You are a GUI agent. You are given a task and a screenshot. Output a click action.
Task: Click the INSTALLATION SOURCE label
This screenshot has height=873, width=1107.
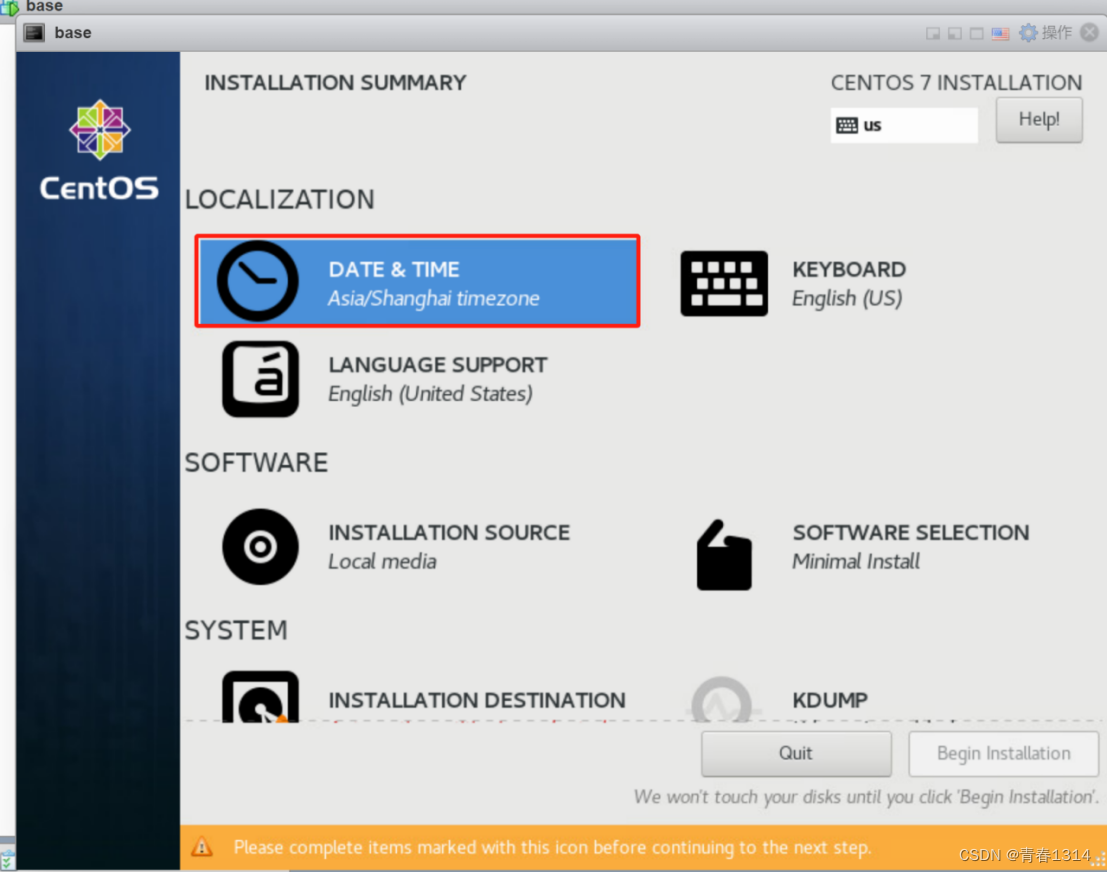pyautogui.click(x=449, y=533)
